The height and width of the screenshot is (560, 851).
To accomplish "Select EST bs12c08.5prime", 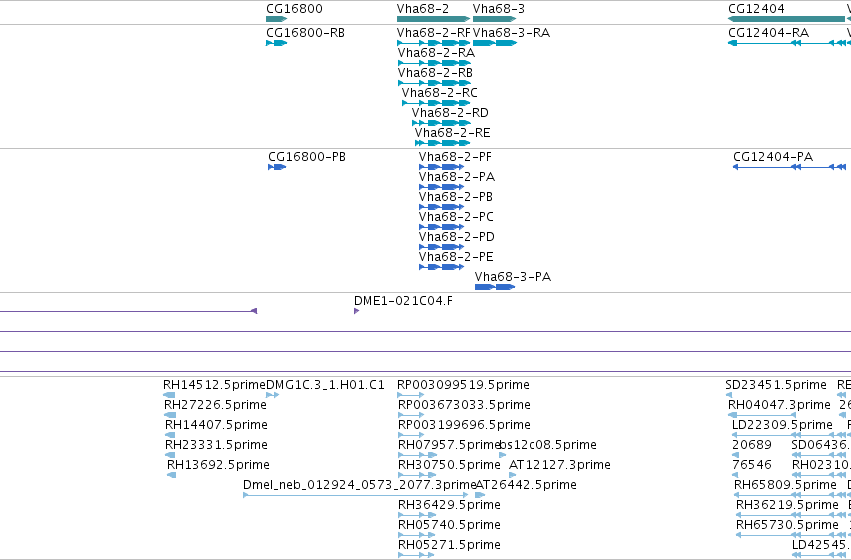I will 548,445.
